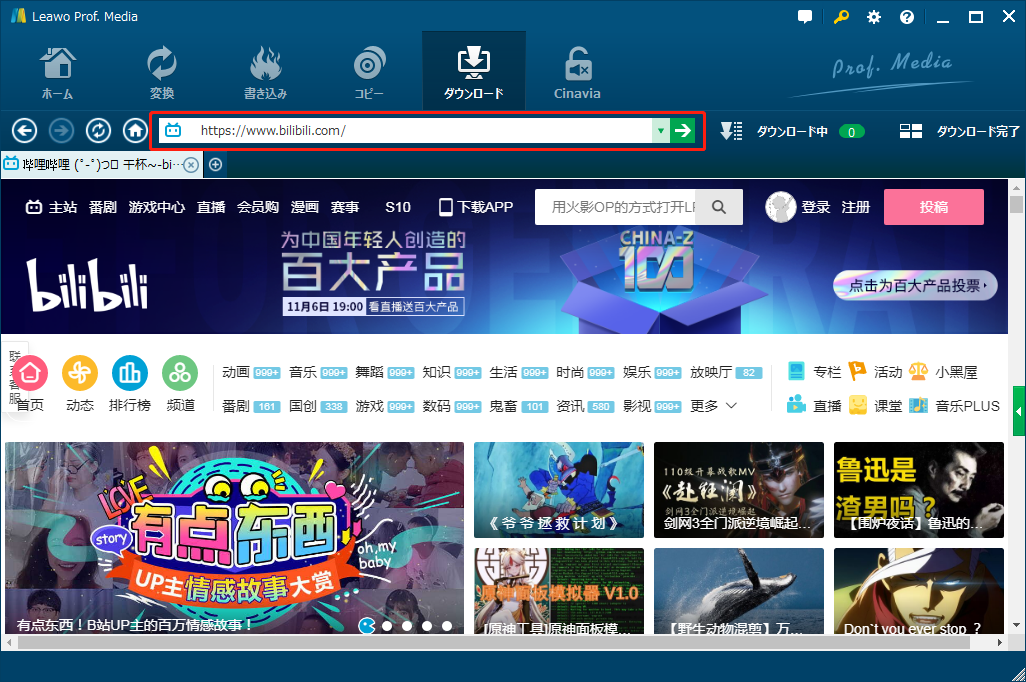
Task: Click 点击为百大产品投票 banner button
Action: [915, 286]
